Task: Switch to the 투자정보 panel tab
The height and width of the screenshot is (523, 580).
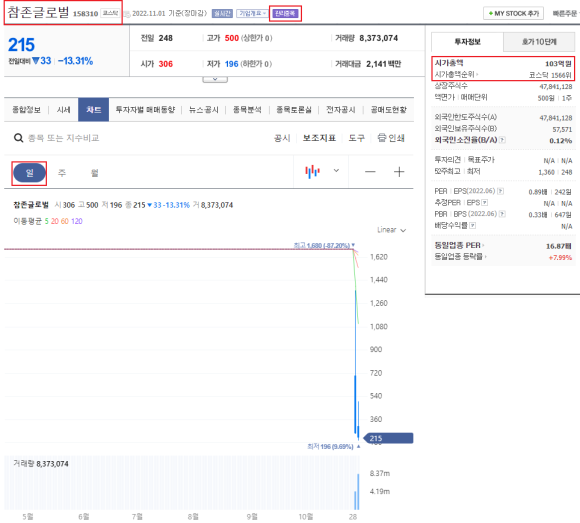Action: [x=467, y=42]
